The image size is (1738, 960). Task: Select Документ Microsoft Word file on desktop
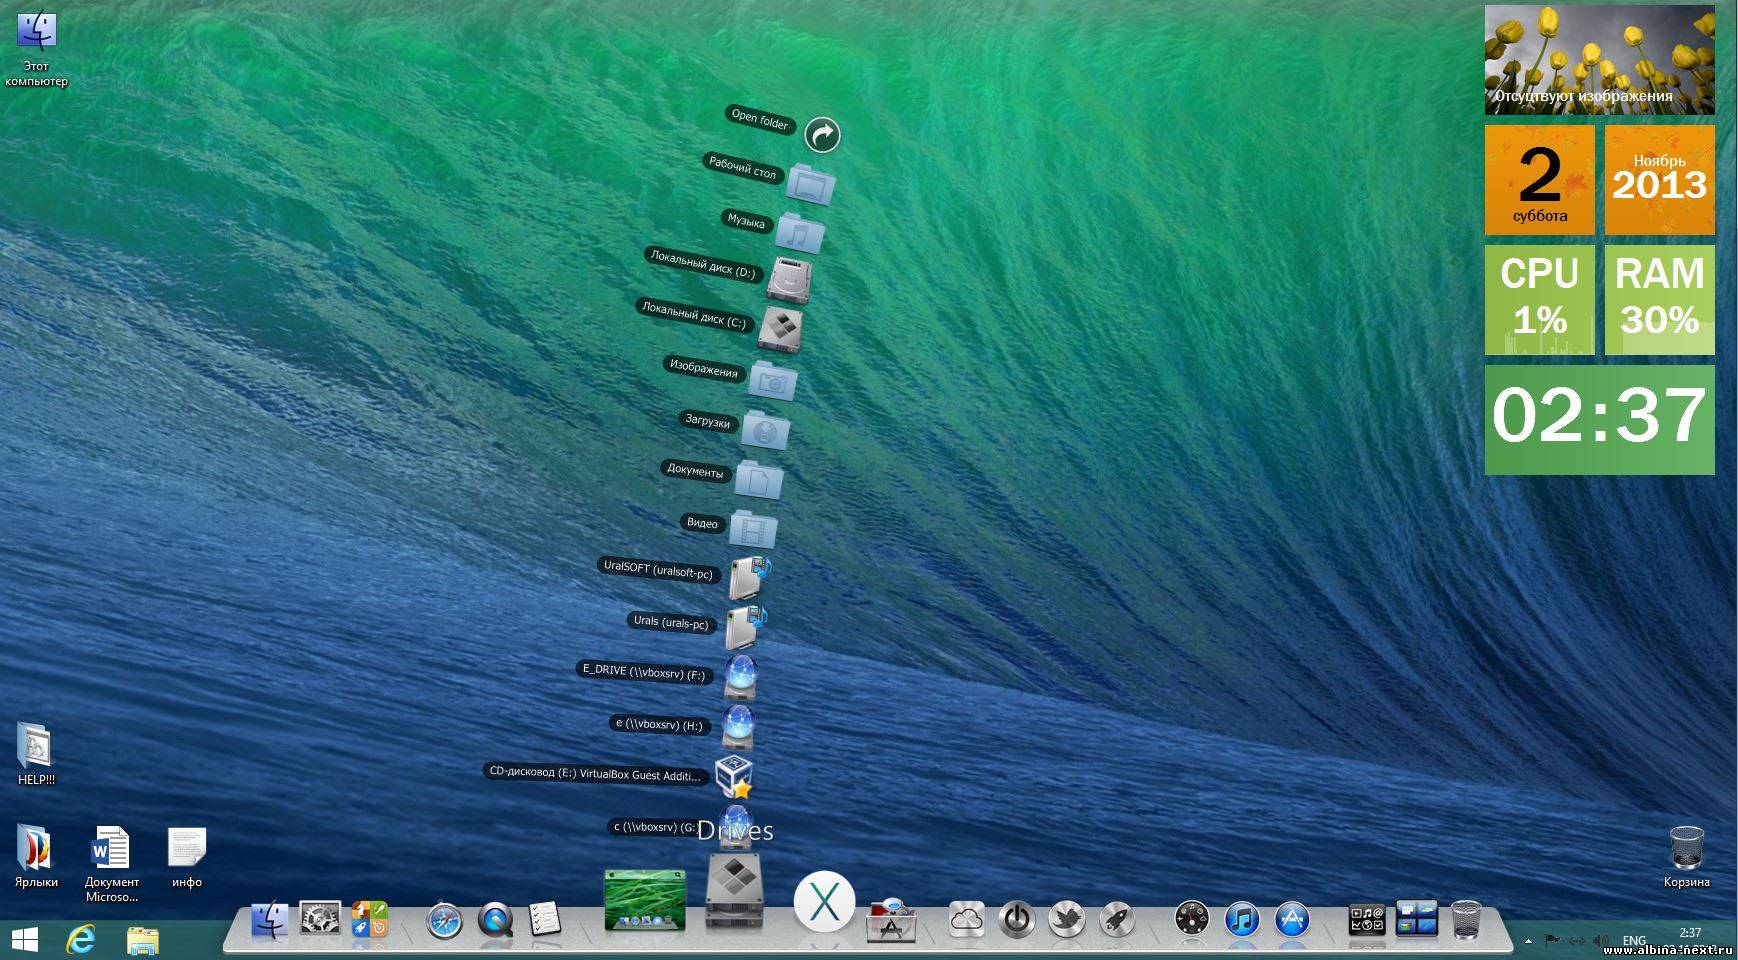tap(111, 864)
